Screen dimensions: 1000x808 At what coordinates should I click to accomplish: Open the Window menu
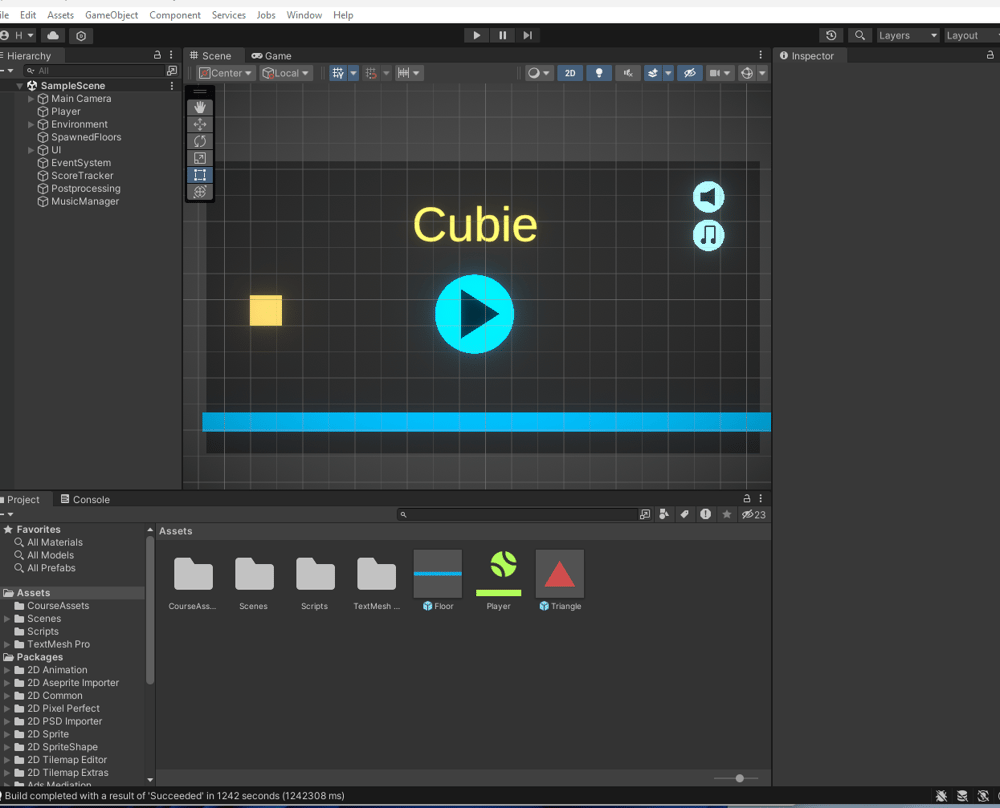304,15
